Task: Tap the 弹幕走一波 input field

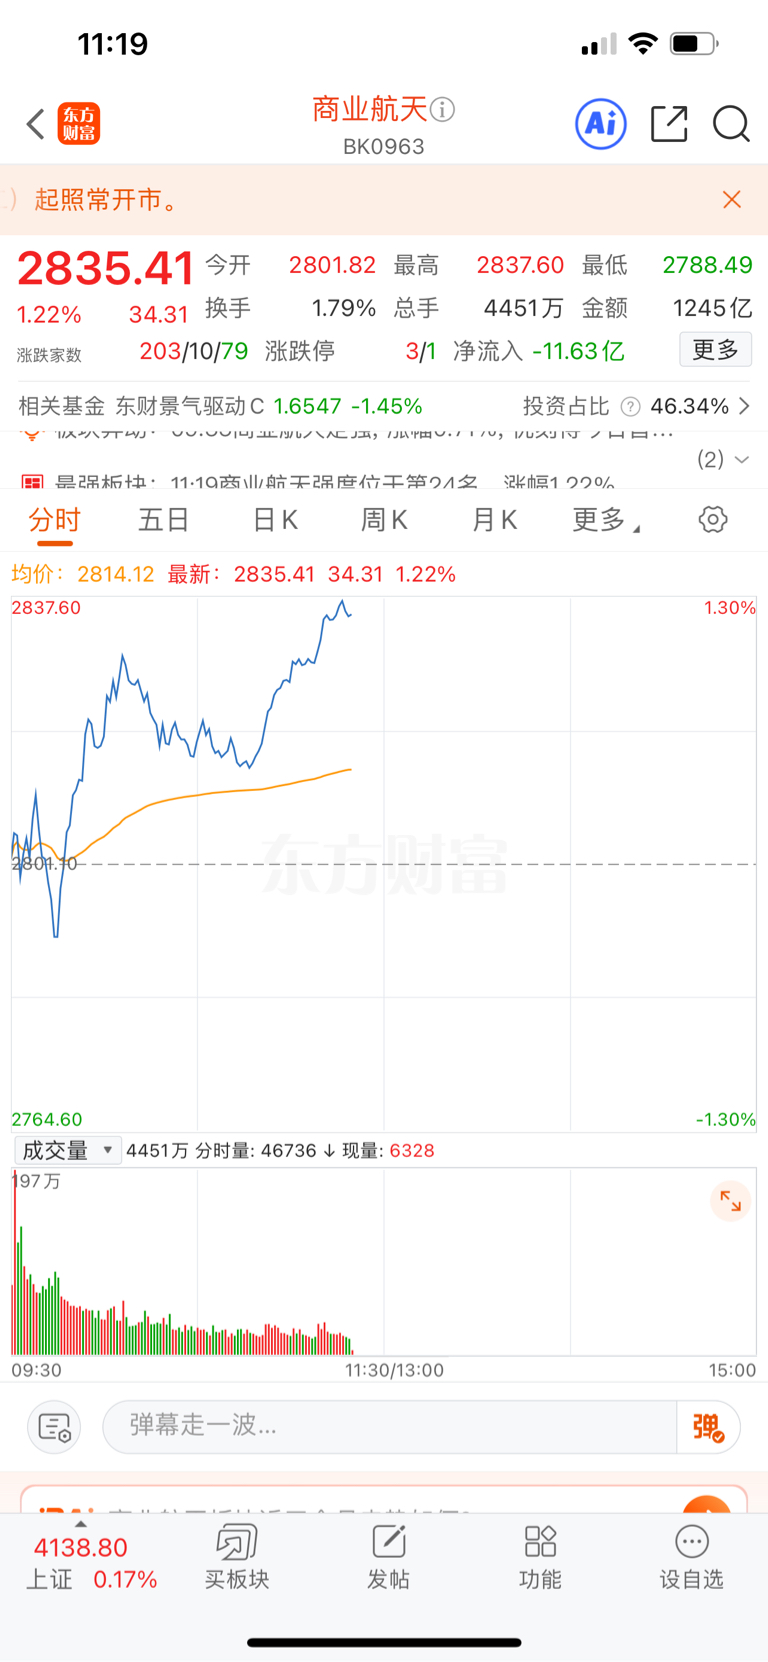Action: [390, 1425]
